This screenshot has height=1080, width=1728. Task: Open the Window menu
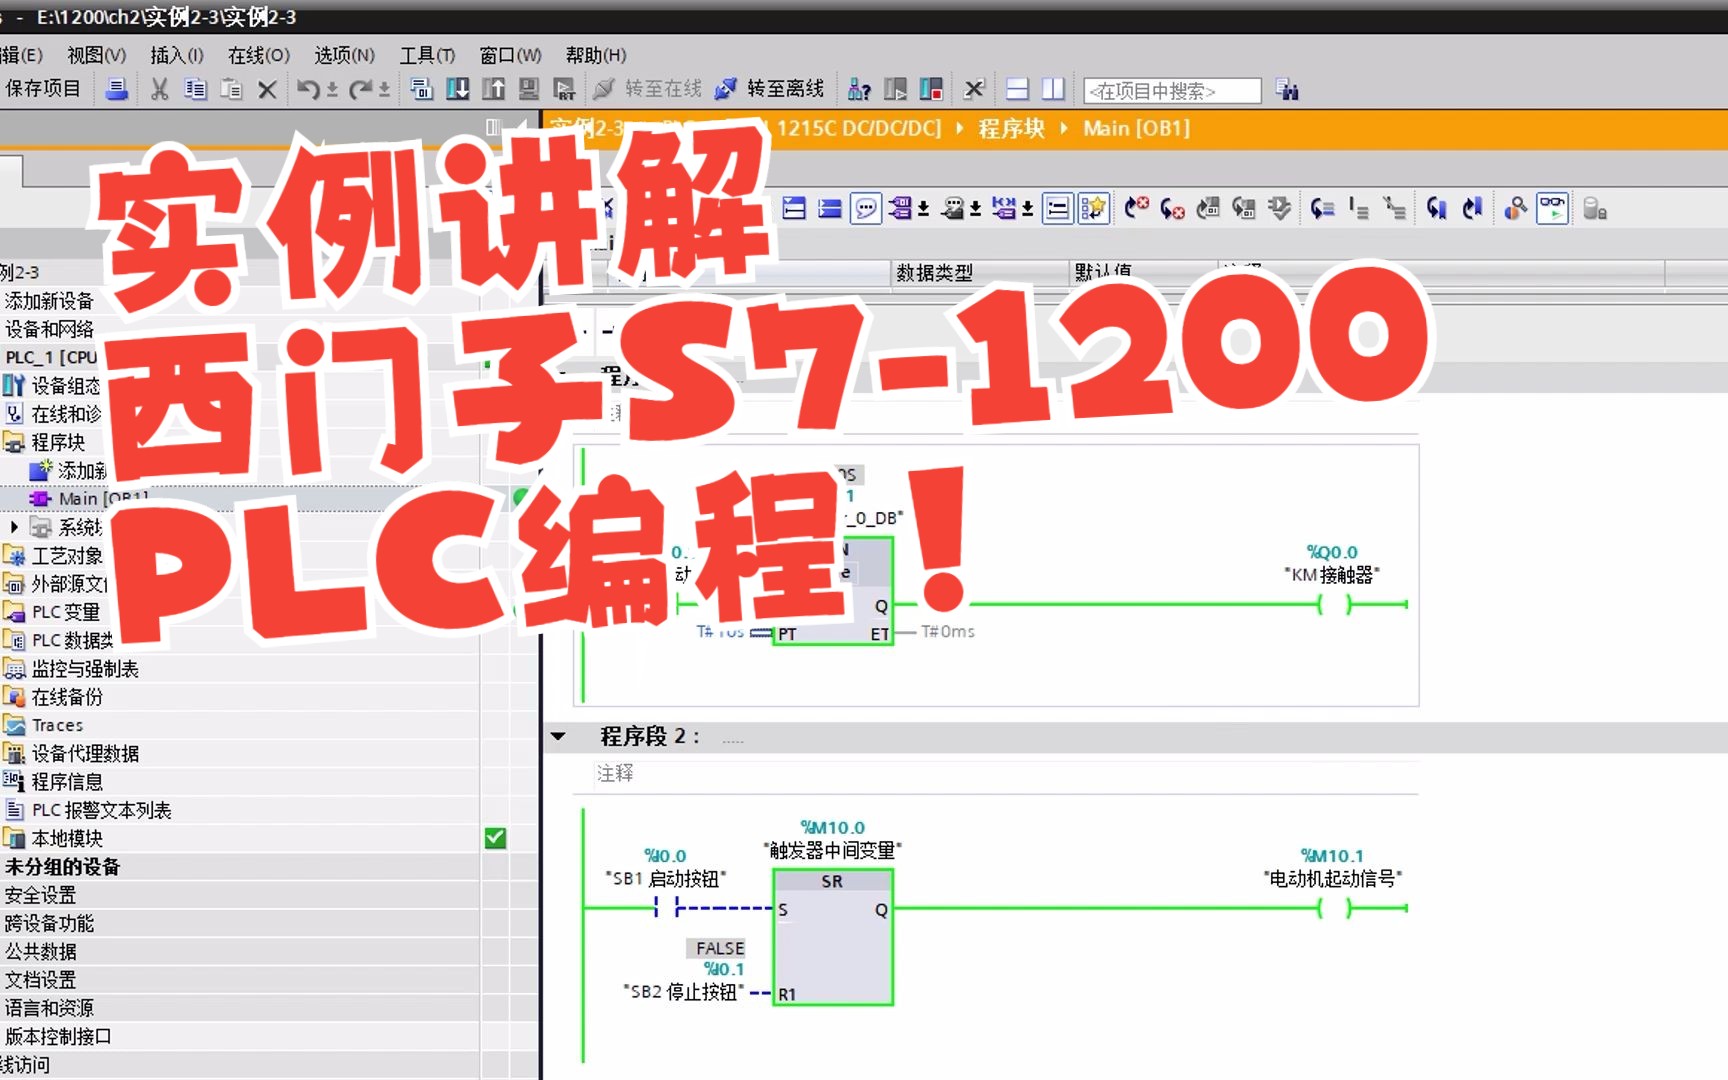510,55
